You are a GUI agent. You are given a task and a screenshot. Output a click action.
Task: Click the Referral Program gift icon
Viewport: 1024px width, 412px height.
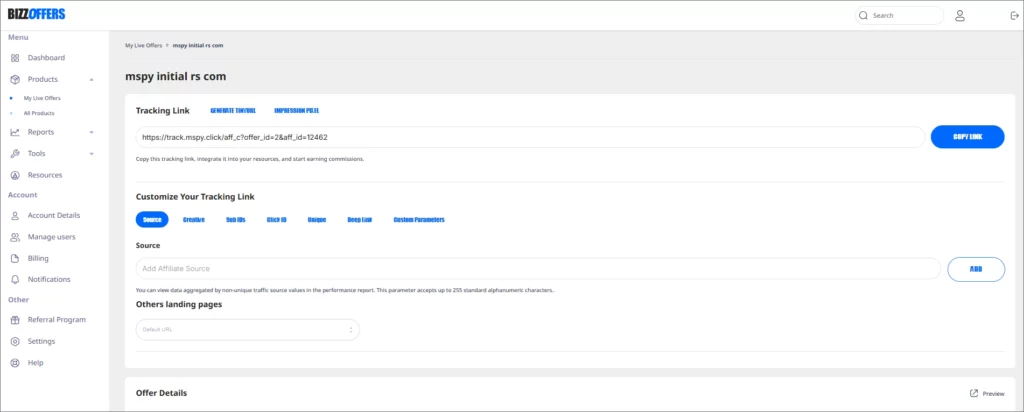pyautogui.click(x=15, y=320)
